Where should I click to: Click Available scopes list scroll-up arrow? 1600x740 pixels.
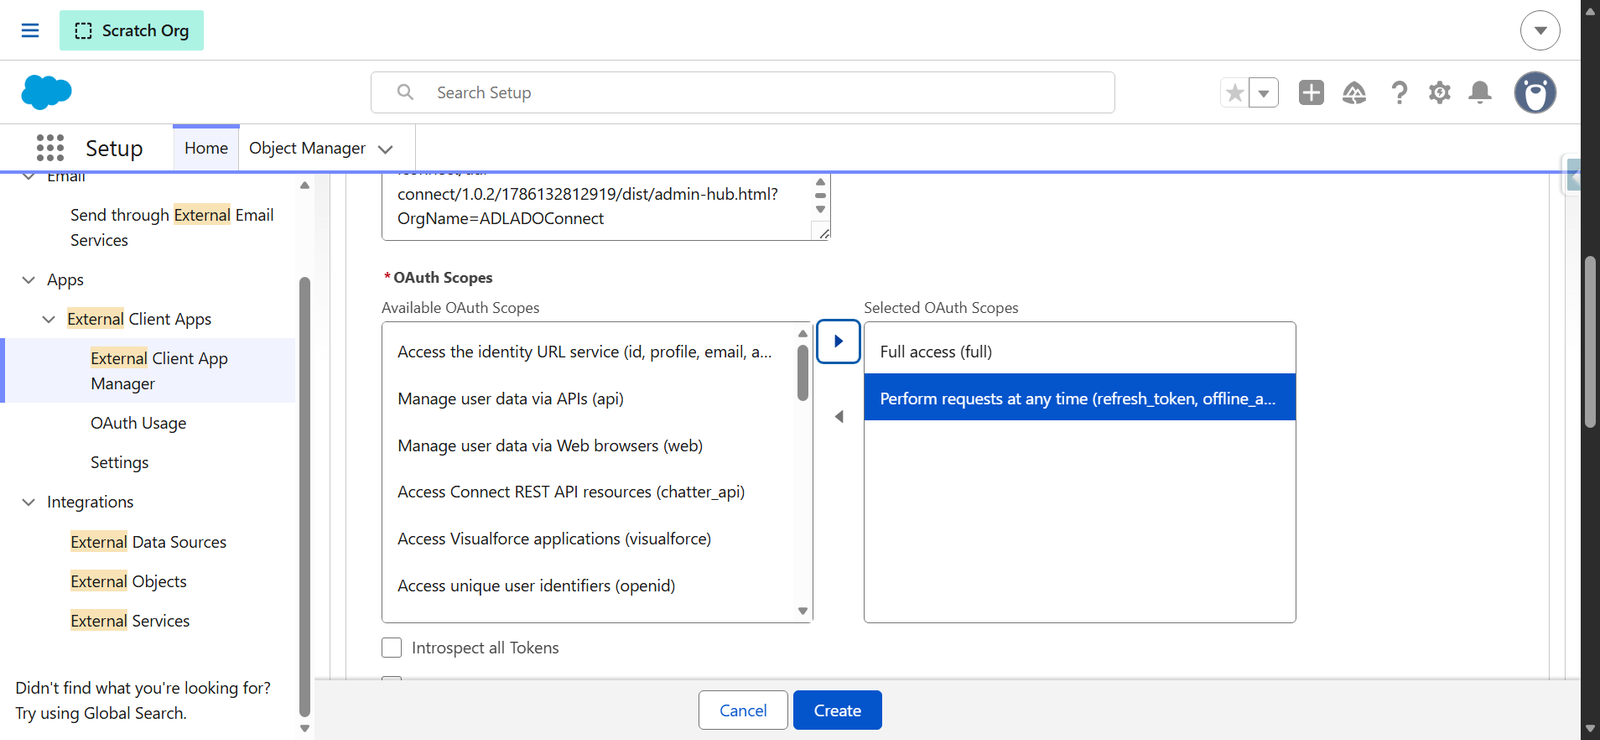tap(802, 333)
